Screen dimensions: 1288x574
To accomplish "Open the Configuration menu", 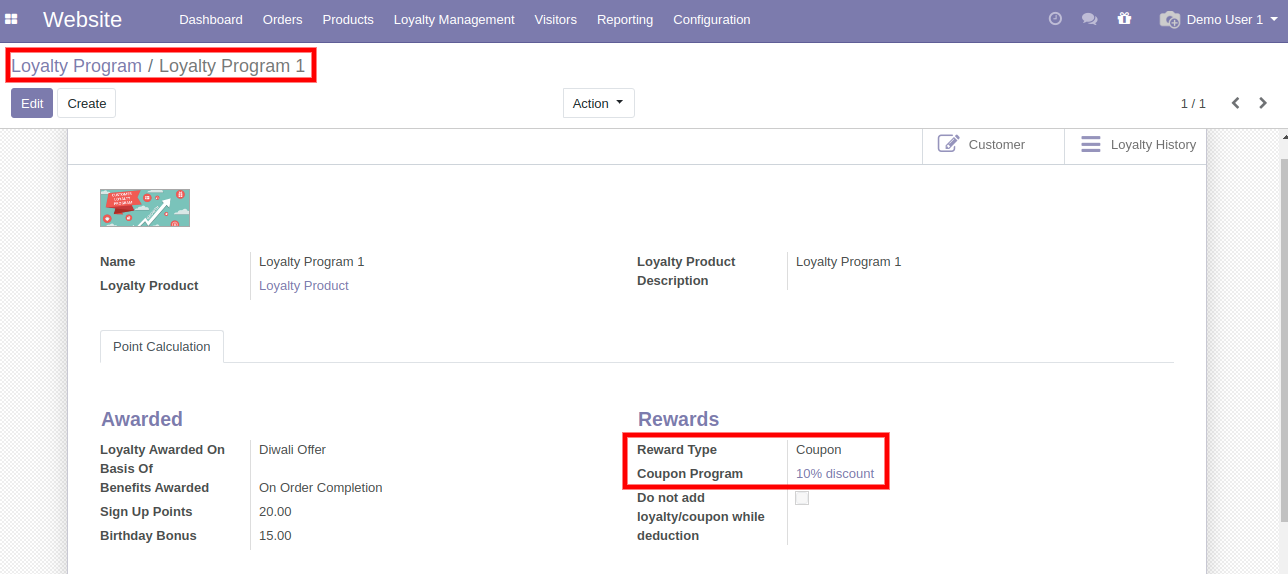I will 711,19.
